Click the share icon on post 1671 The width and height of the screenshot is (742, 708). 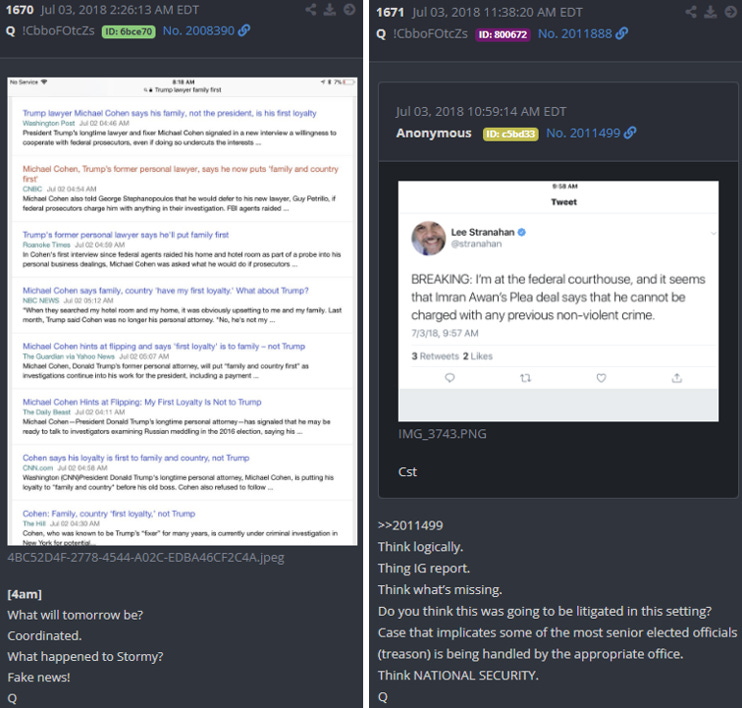691,12
